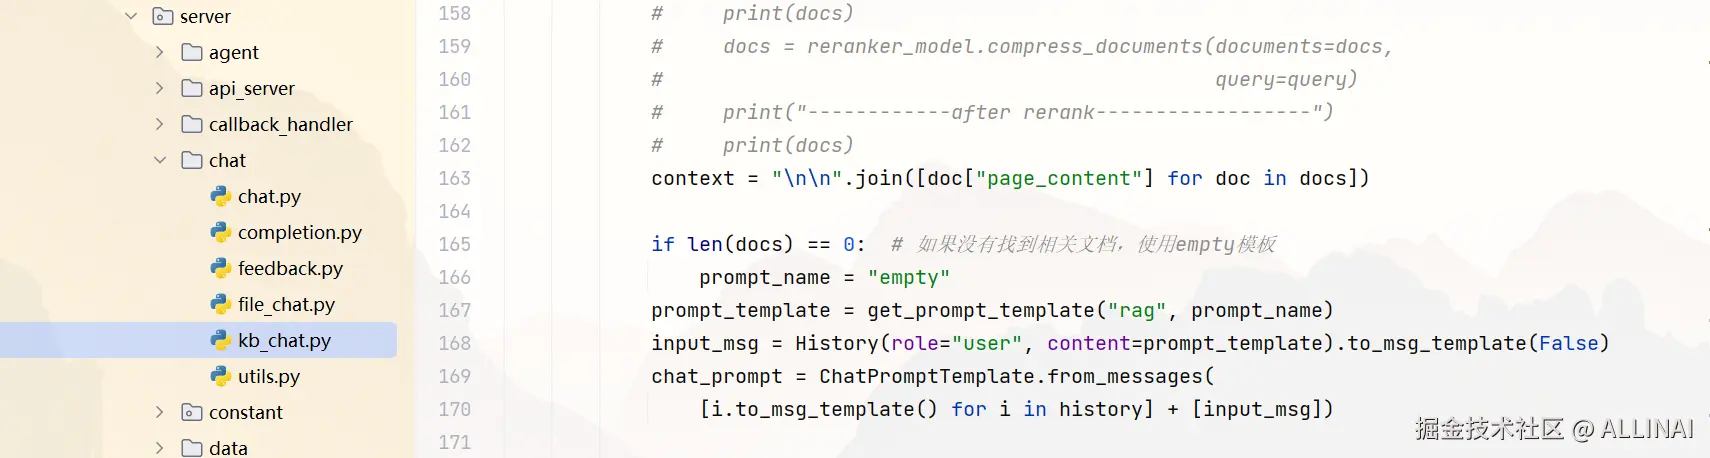Image resolution: width=1710 pixels, height=458 pixels.
Task: Click the Python icon beside chat.py
Action: [x=221, y=196]
